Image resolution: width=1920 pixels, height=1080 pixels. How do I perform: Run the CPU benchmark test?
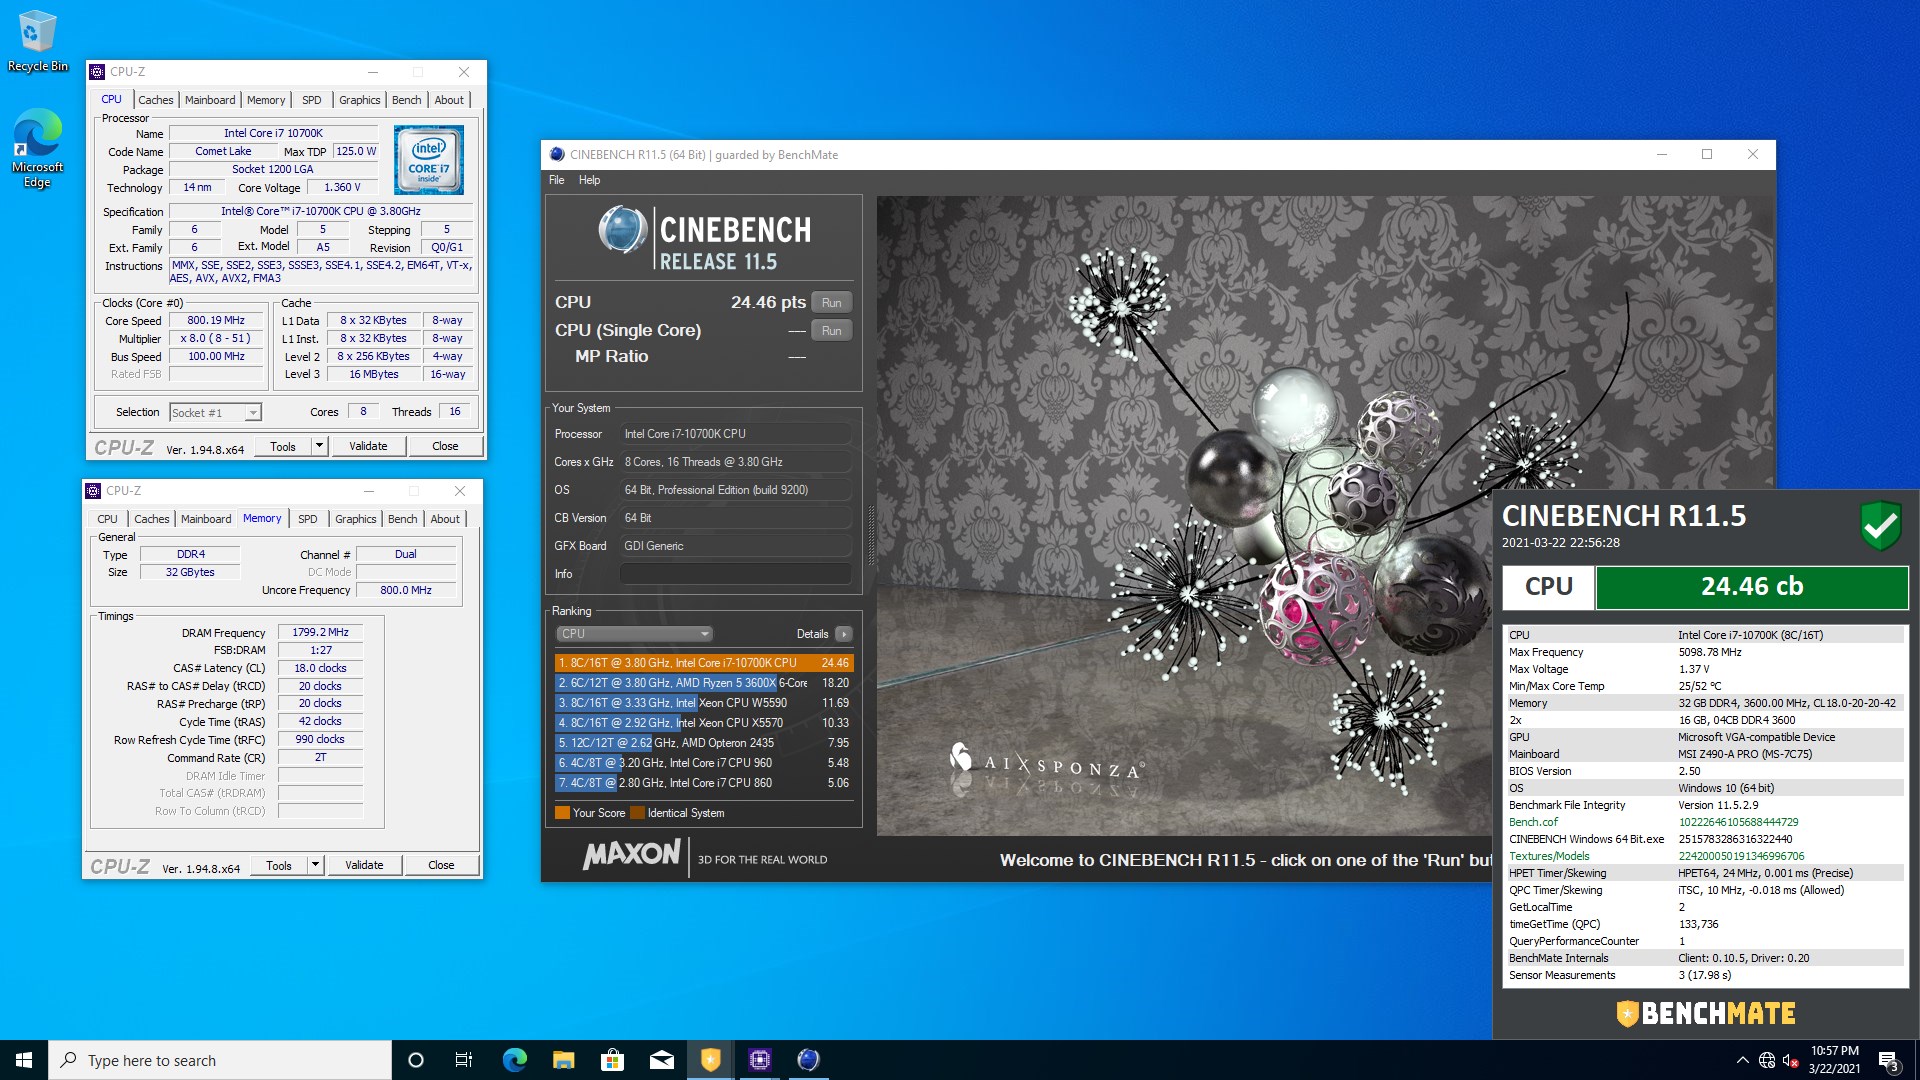pos(831,303)
